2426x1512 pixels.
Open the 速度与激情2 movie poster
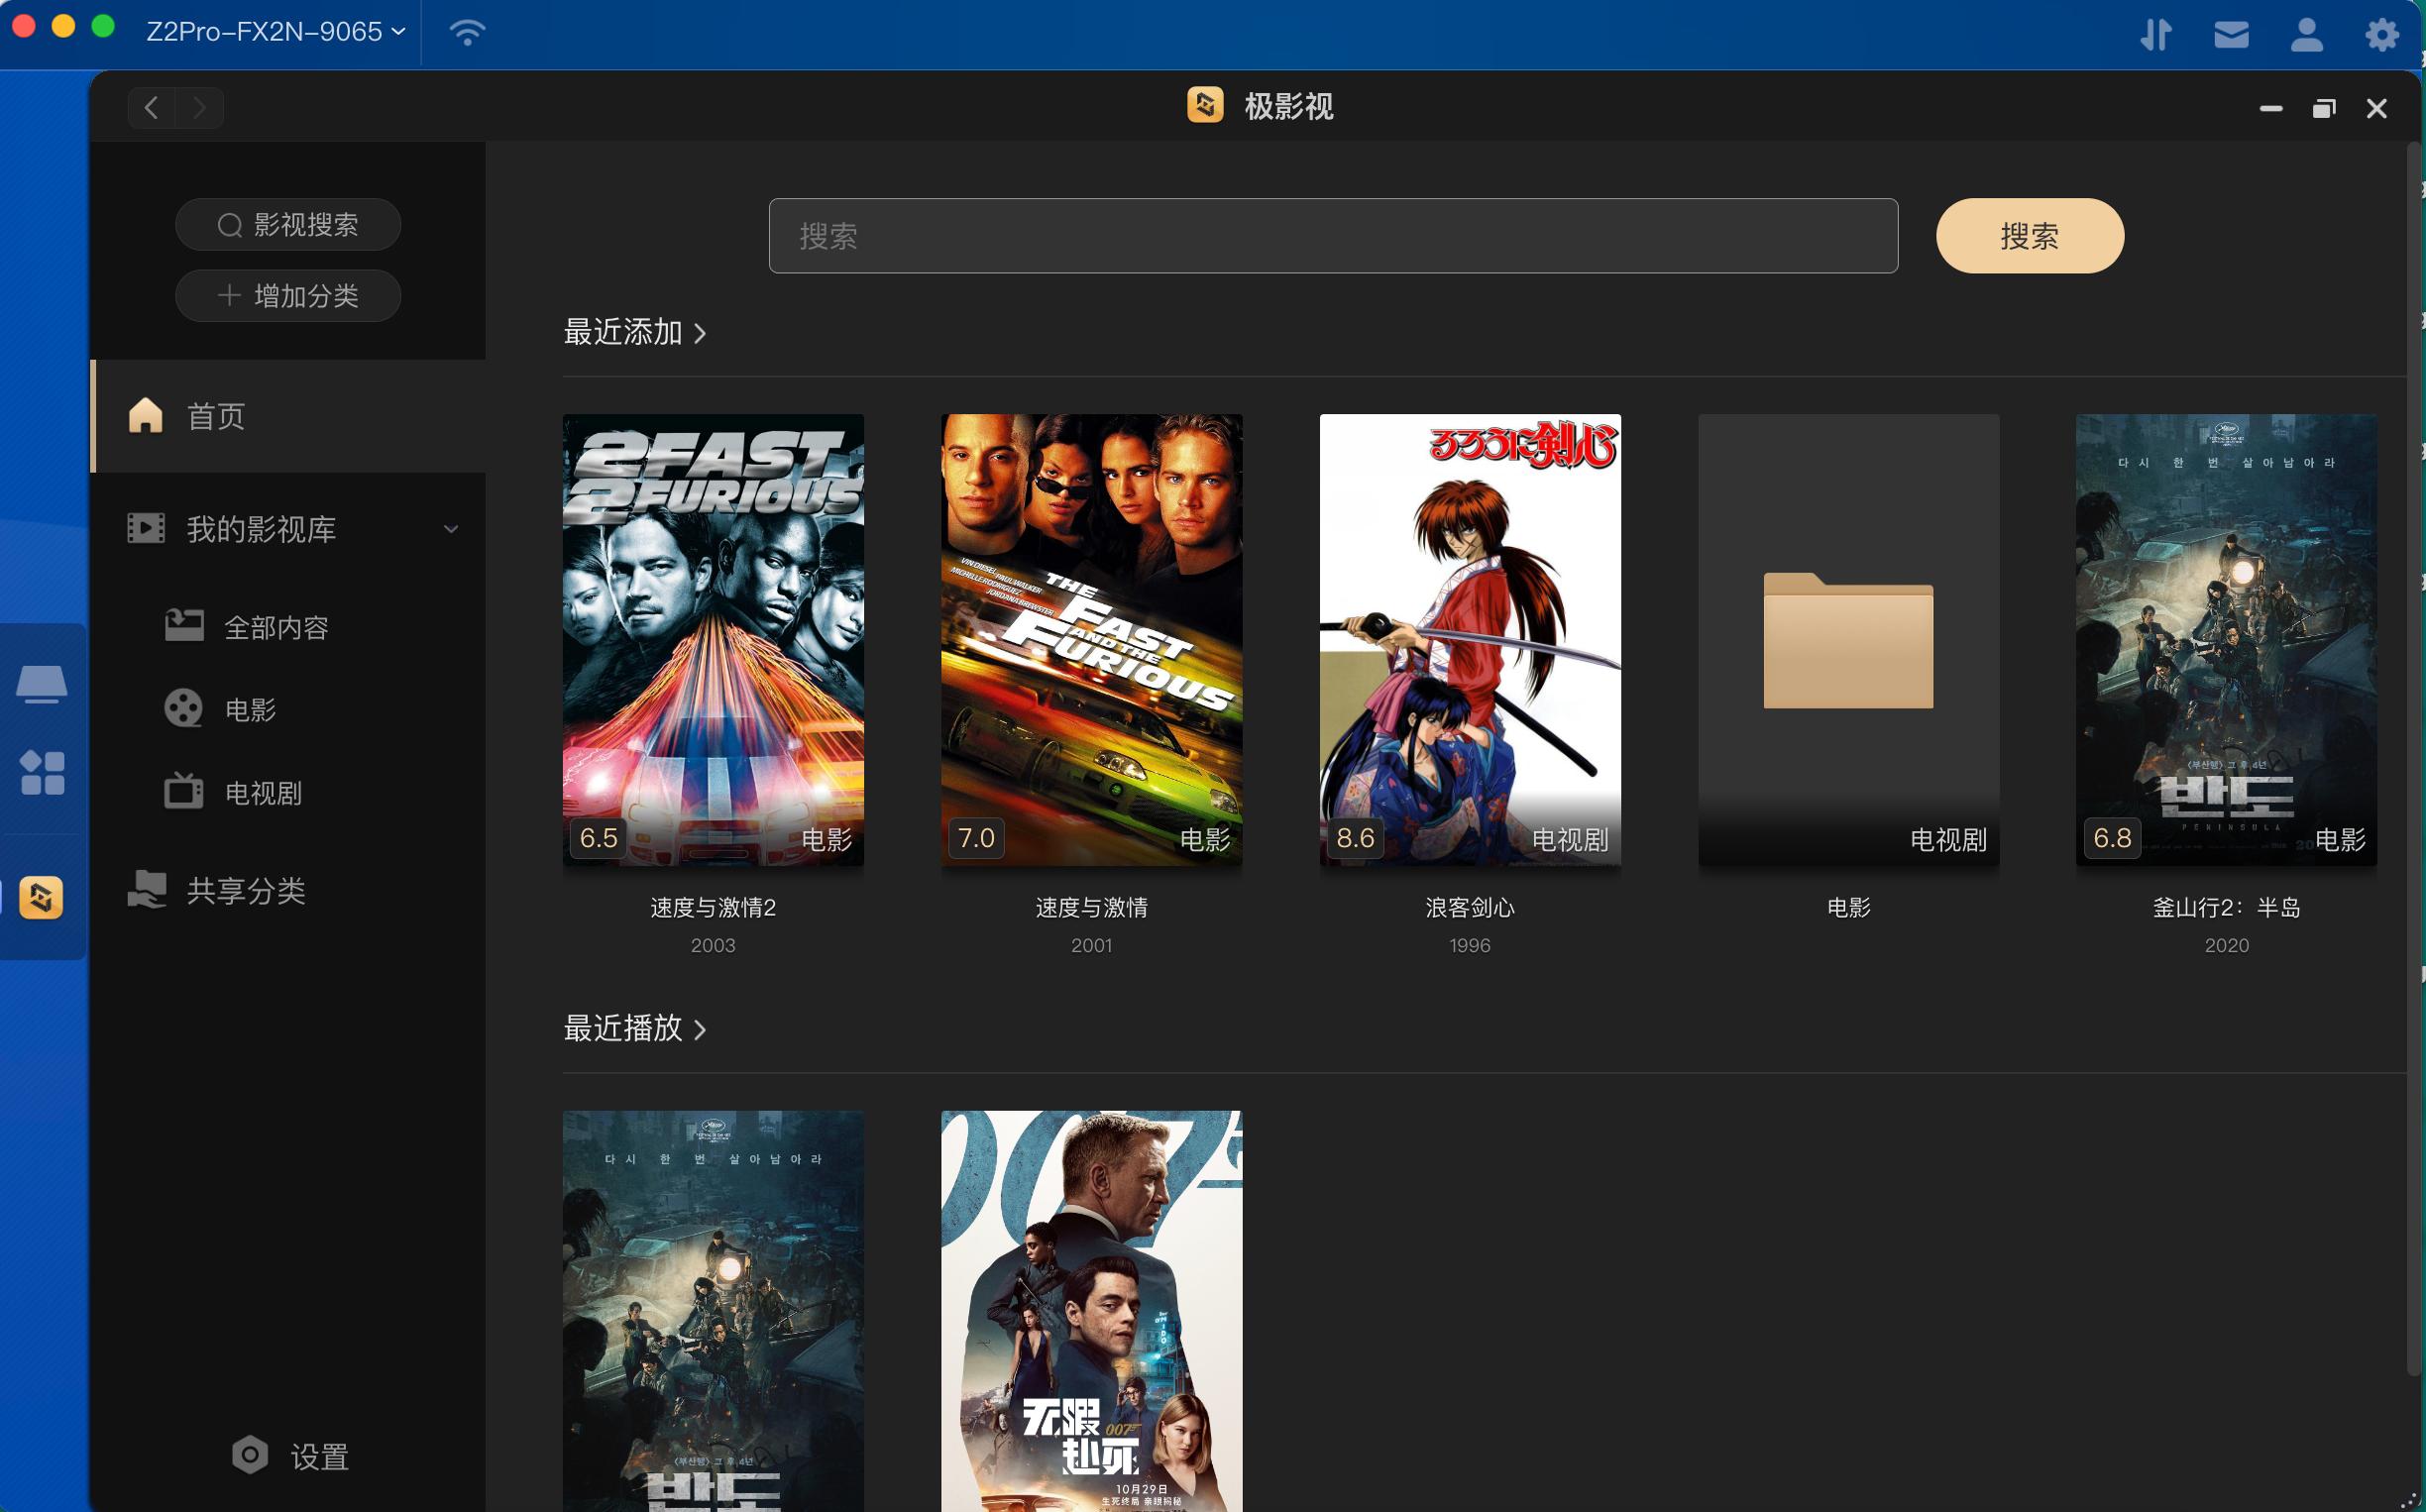713,640
